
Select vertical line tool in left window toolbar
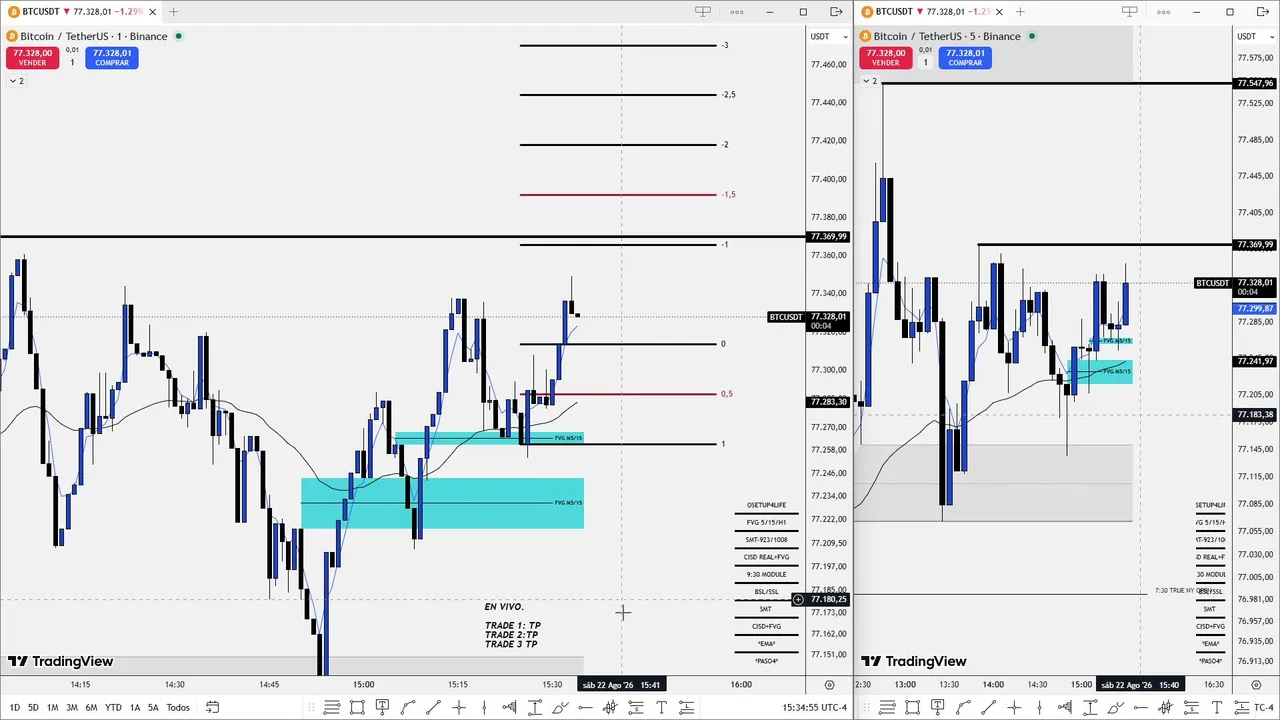pyautogui.click(x=484, y=708)
